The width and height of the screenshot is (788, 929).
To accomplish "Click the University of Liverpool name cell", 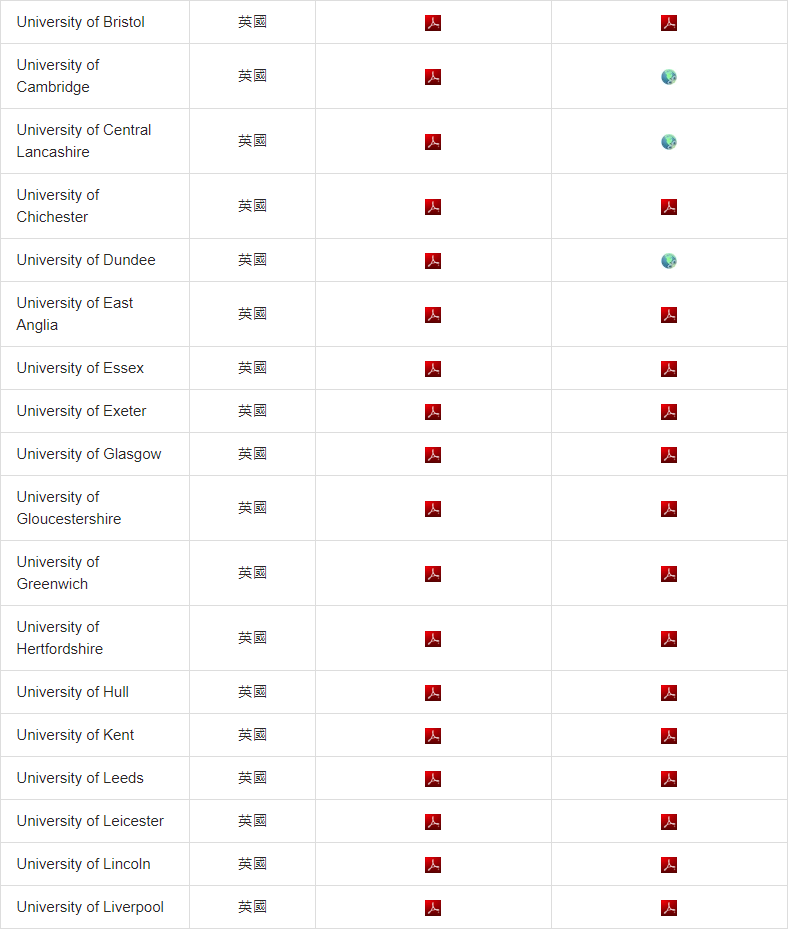I will coord(95,907).
